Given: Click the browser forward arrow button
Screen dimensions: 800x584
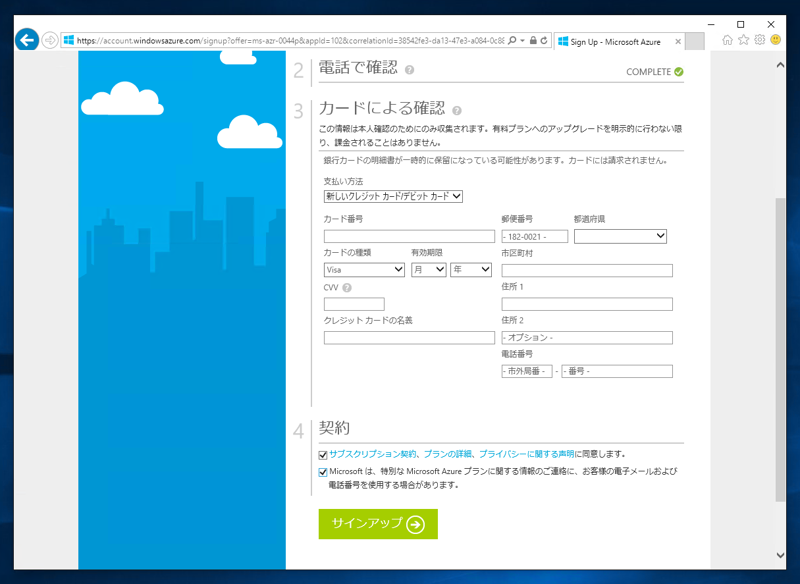Looking at the screenshot, I should tap(49, 40).
